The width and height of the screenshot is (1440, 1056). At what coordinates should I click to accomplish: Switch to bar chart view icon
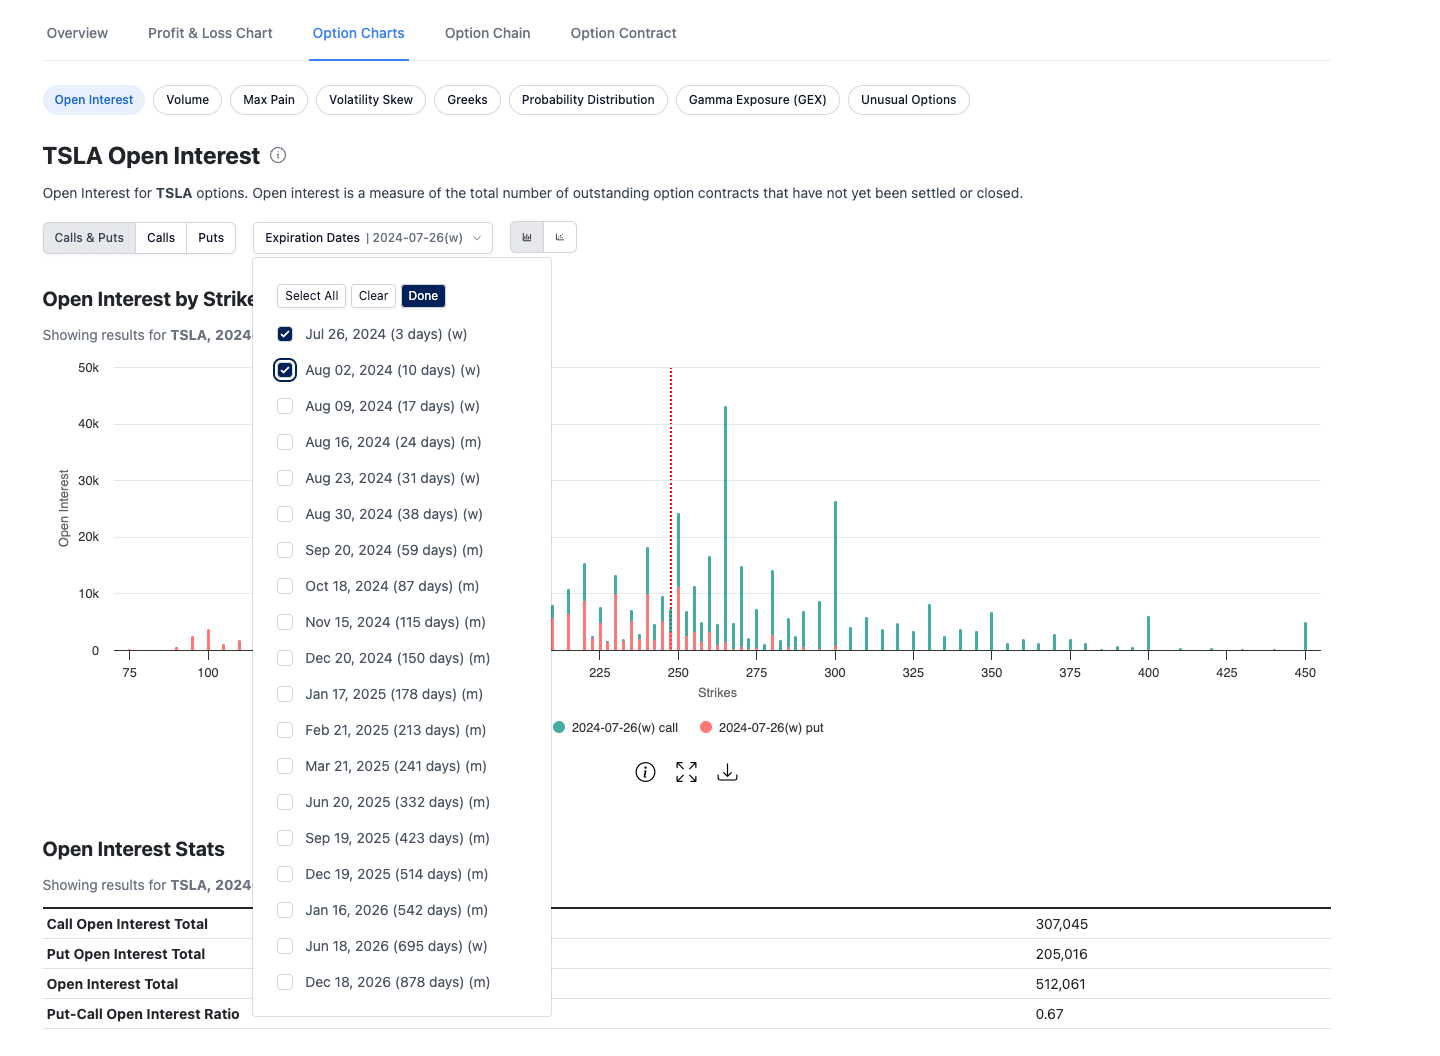pyautogui.click(x=527, y=238)
